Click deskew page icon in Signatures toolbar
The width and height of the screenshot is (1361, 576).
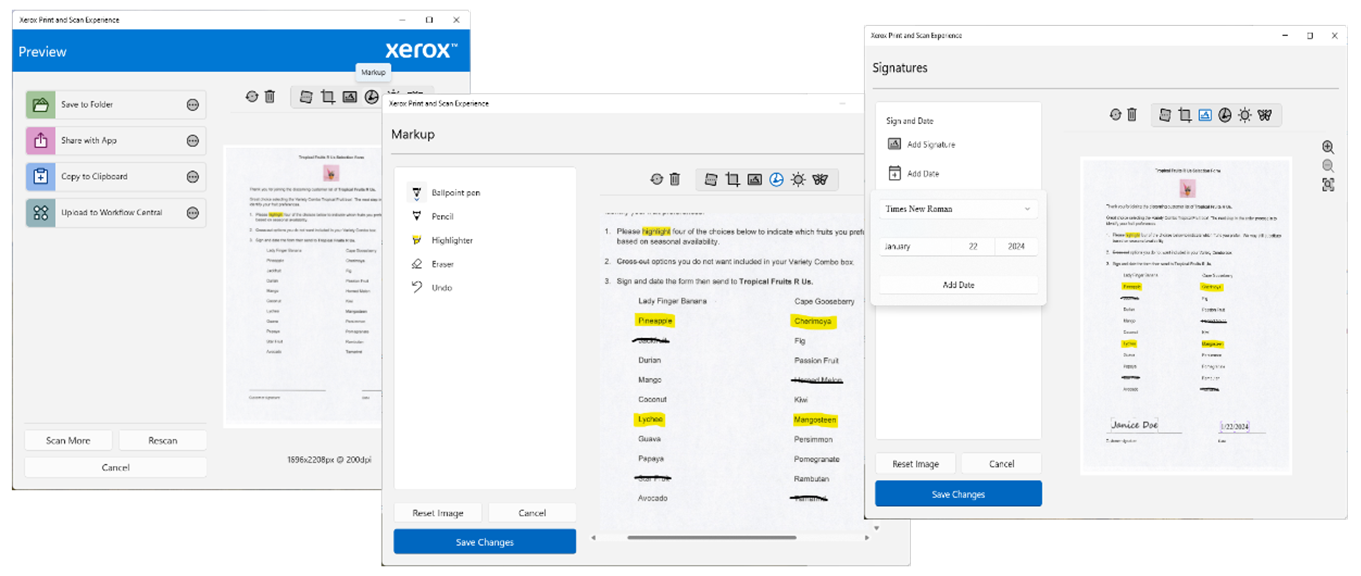click(x=1164, y=115)
